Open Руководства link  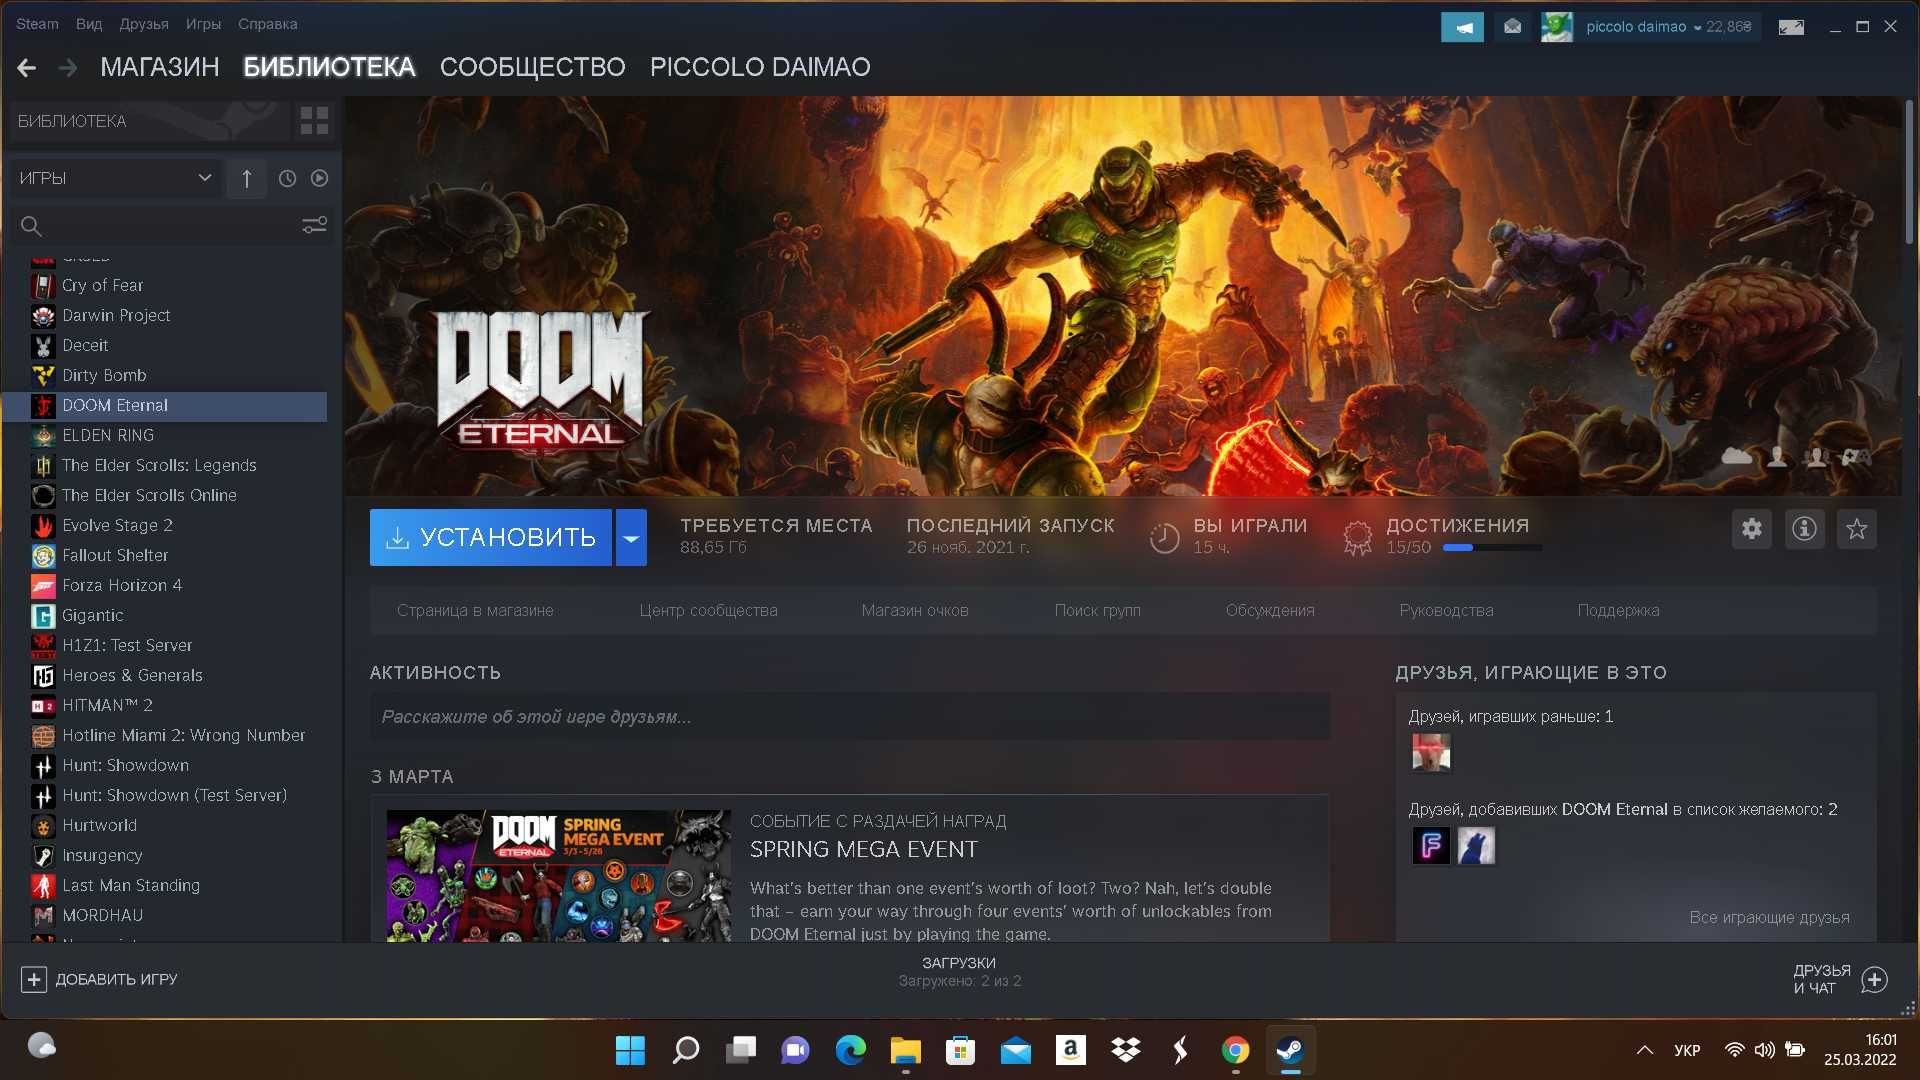tap(1446, 610)
